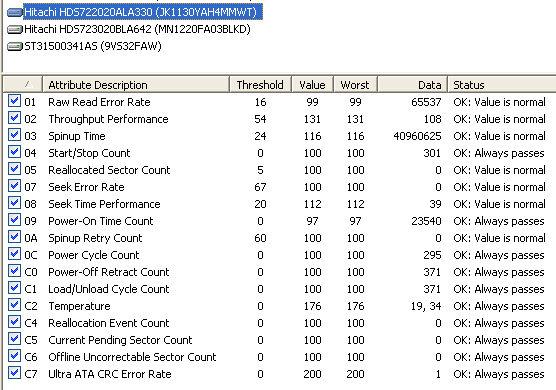This screenshot has height=390, width=556.
Task: Click the temperature data value 19, 34
Action: point(426,306)
